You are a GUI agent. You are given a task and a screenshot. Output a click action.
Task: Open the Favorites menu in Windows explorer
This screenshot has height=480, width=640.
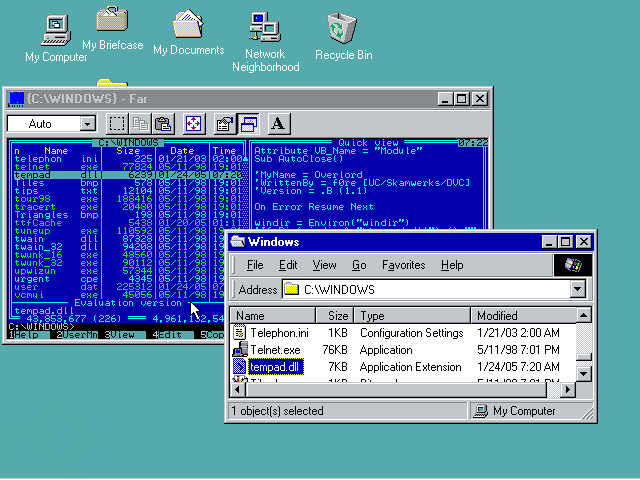404,265
